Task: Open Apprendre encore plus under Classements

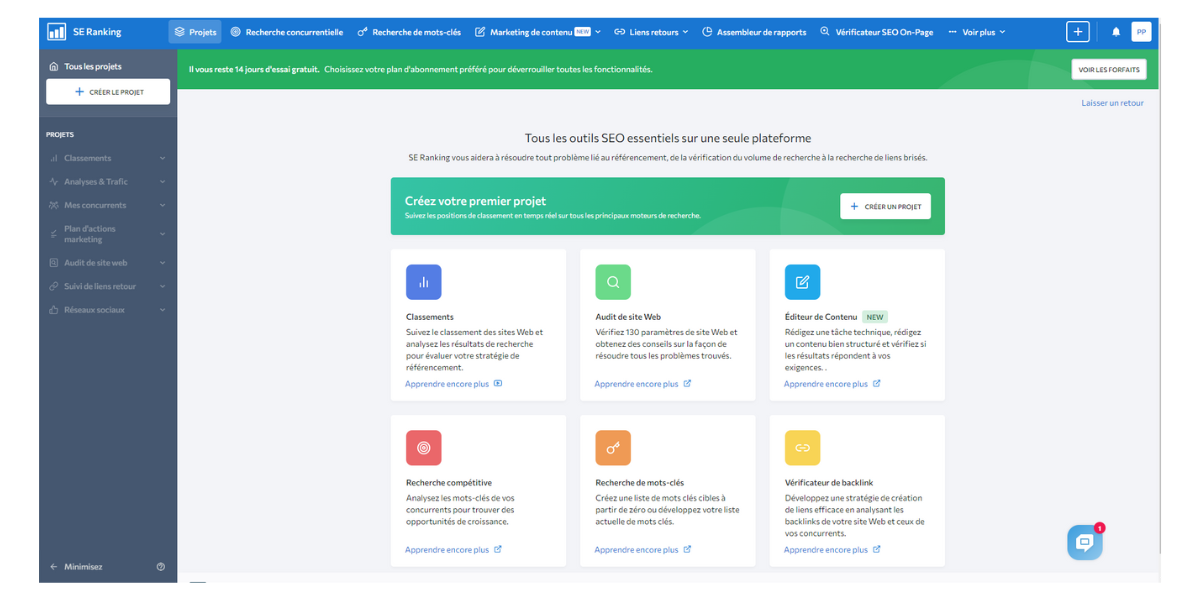Action: click(453, 384)
